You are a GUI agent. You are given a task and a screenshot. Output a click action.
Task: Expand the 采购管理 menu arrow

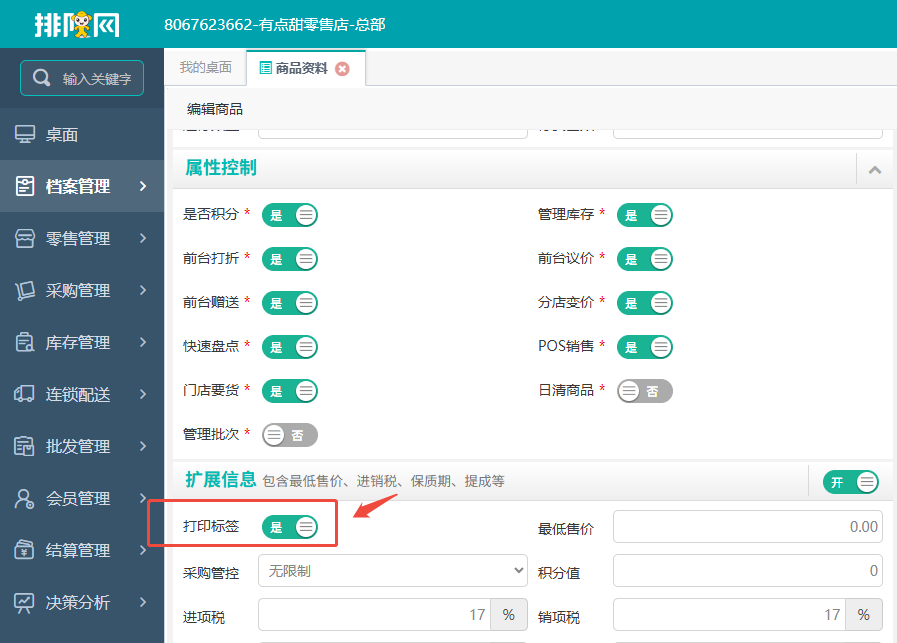pyautogui.click(x=143, y=291)
